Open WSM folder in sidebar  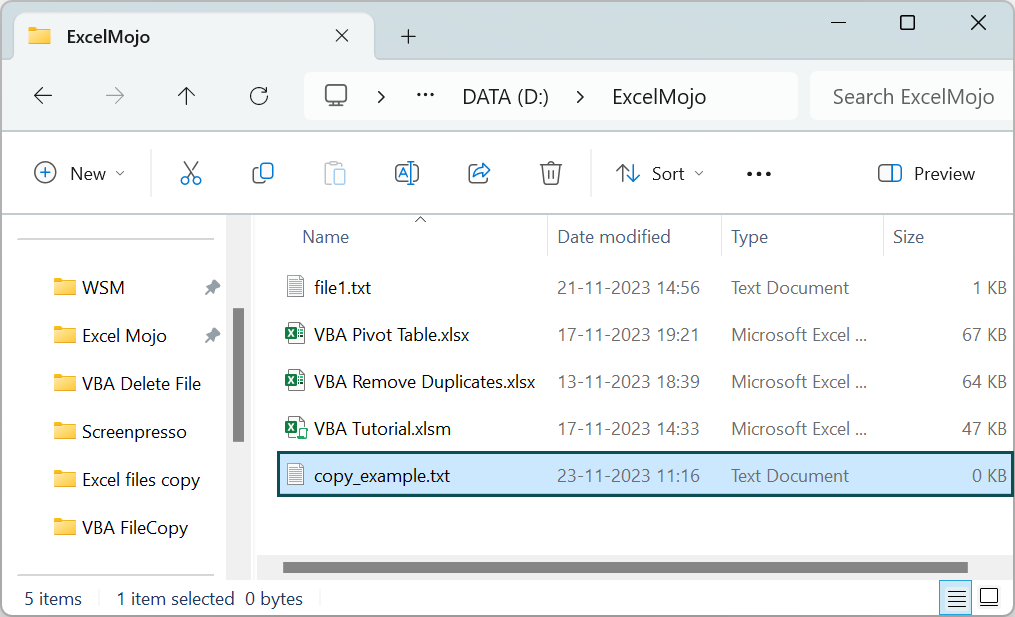pos(89,287)
